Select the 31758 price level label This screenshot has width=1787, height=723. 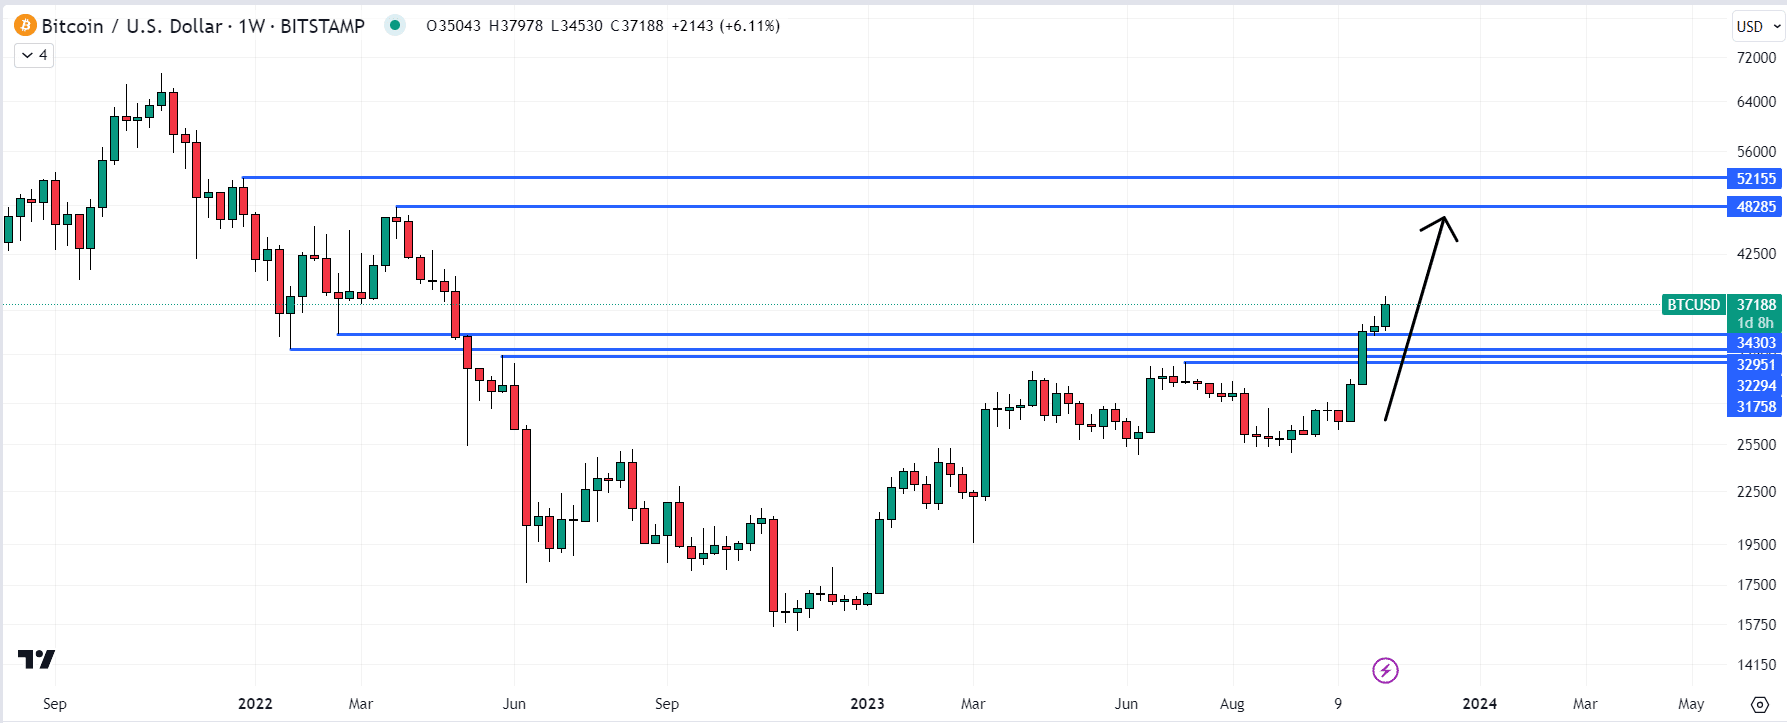tap(1755, 406)
